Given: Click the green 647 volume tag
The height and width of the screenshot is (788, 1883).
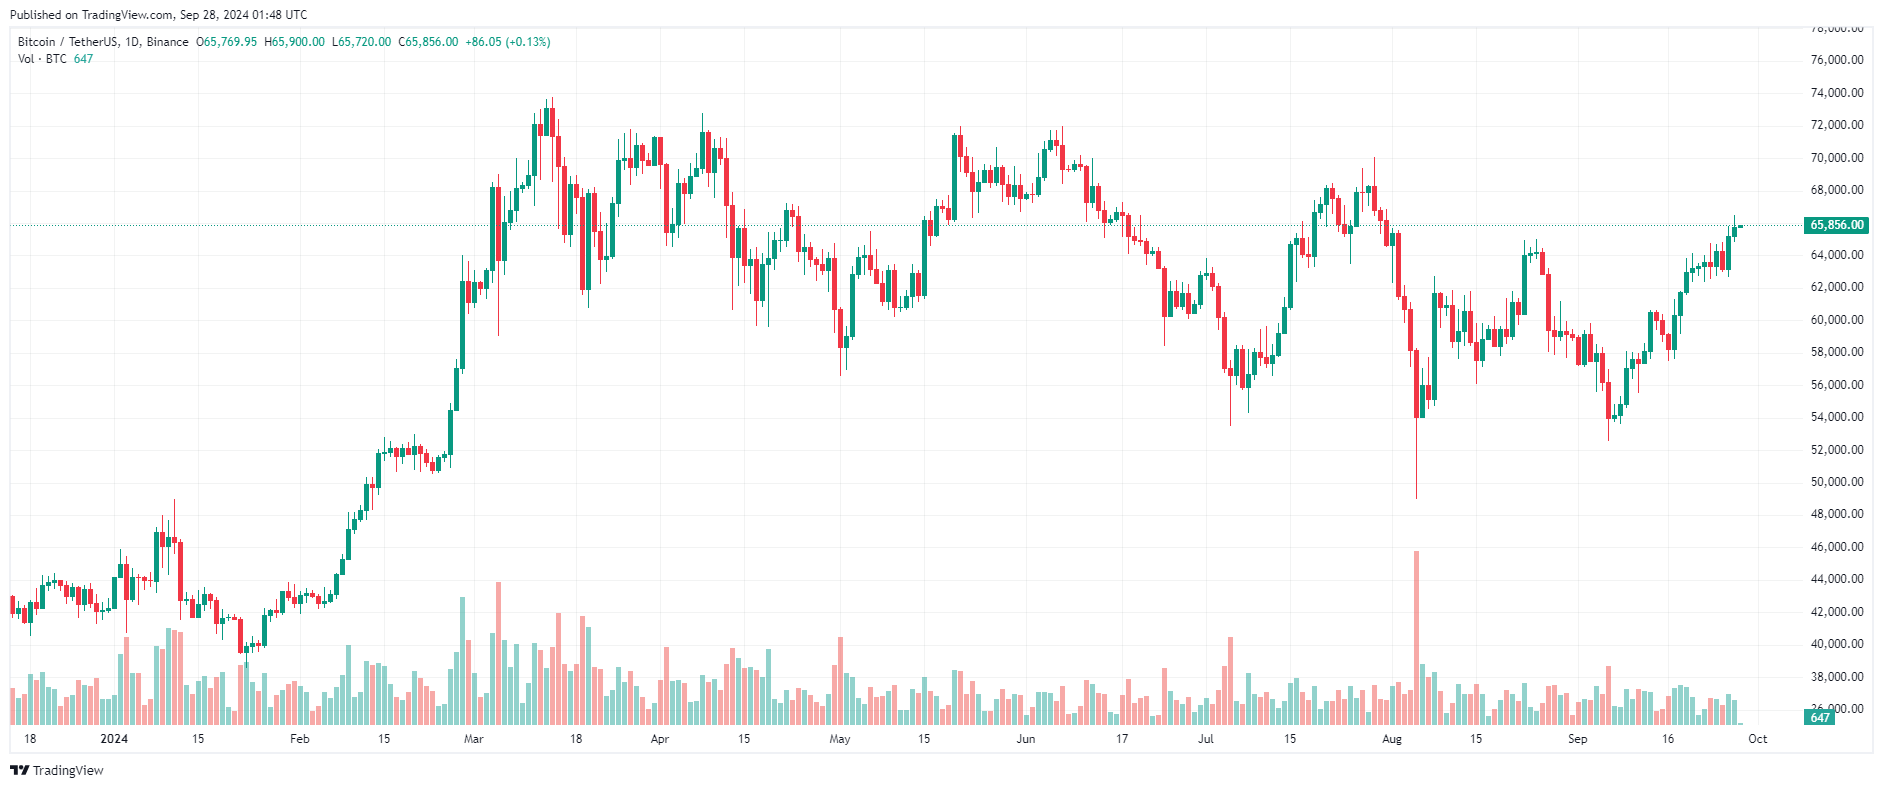Looking at the screenshot, I should (x=1819, y=717).
